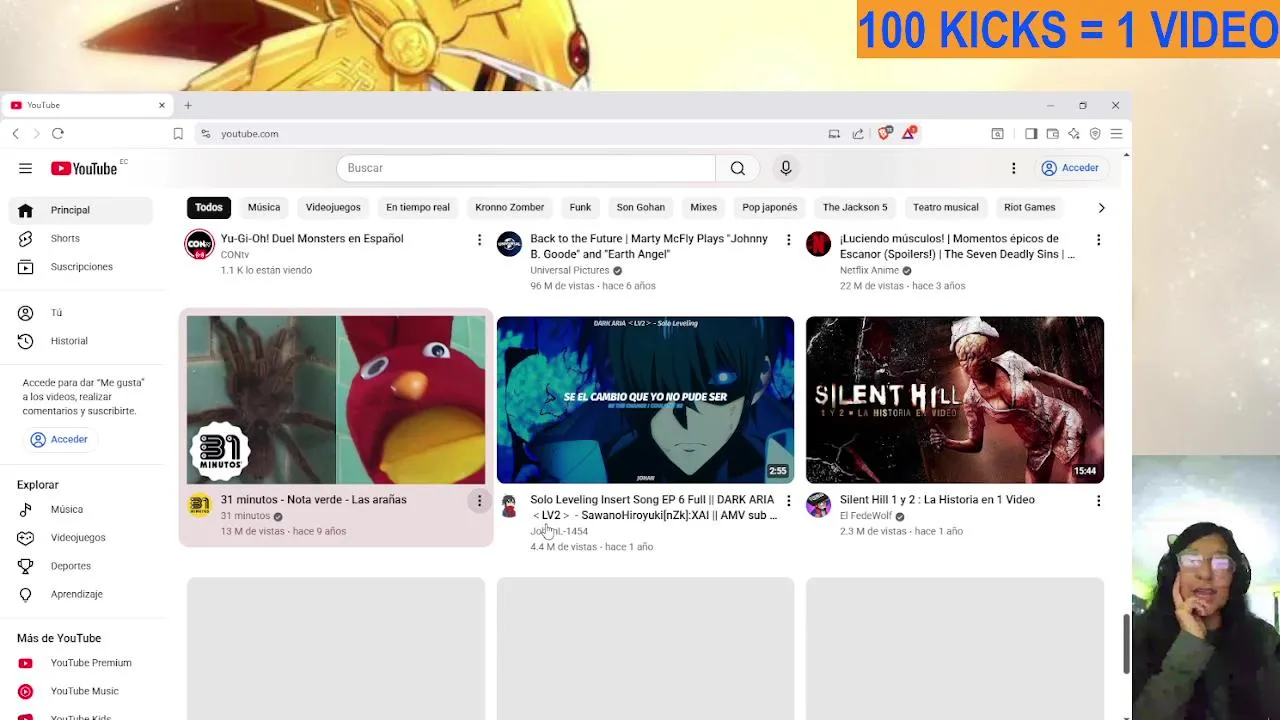Viewport: 1280px width, 720px height.
Task: Click the Universal Pictures channel avatar
Action: pyautogui.click(x=509, y=244)
